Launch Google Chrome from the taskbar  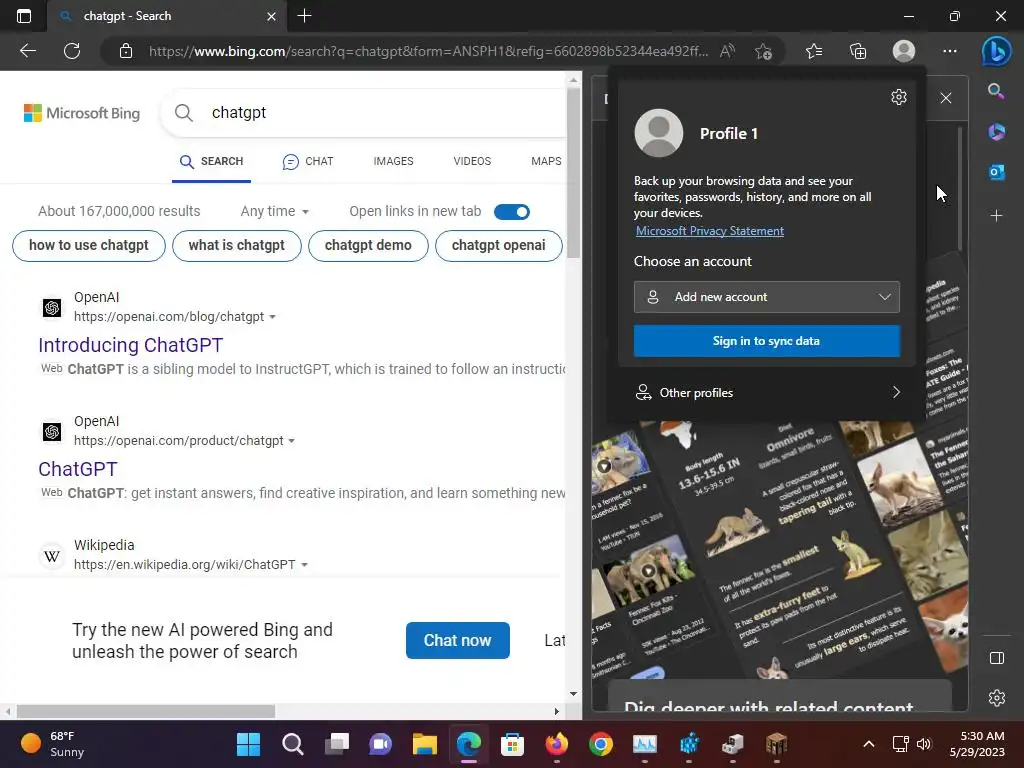600,744
